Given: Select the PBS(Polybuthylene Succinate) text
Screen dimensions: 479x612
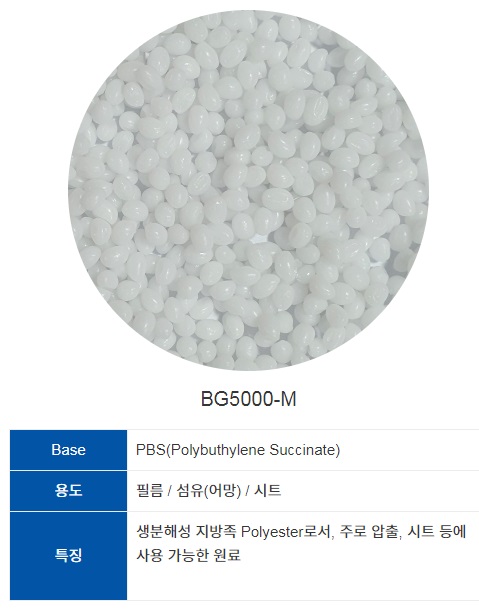Looking at the screenshot, I should coord(238,450).
